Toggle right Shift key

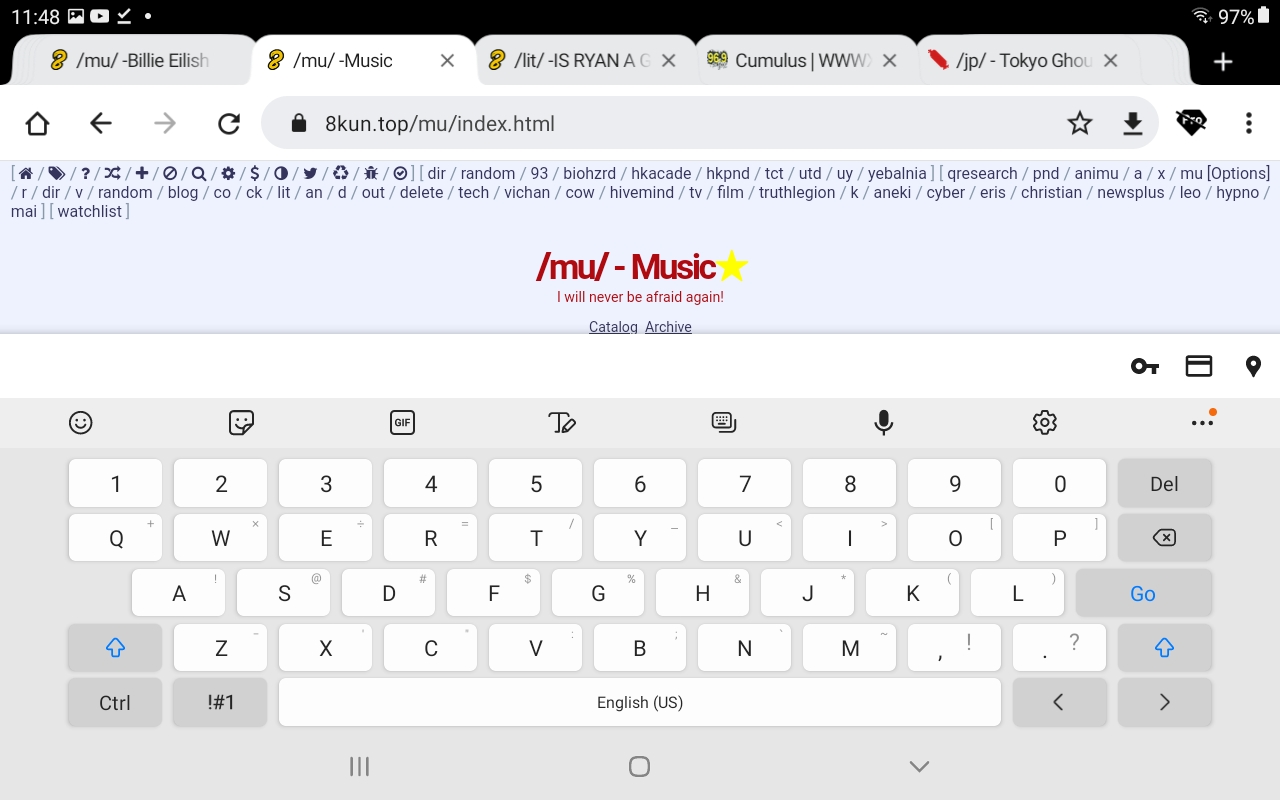click(x=1164, y=648)
